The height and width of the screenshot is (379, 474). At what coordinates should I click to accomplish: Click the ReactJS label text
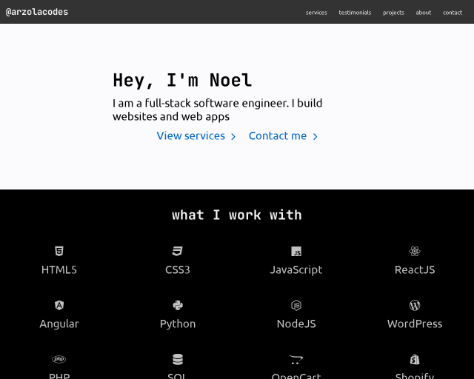(x=415, y=270)
